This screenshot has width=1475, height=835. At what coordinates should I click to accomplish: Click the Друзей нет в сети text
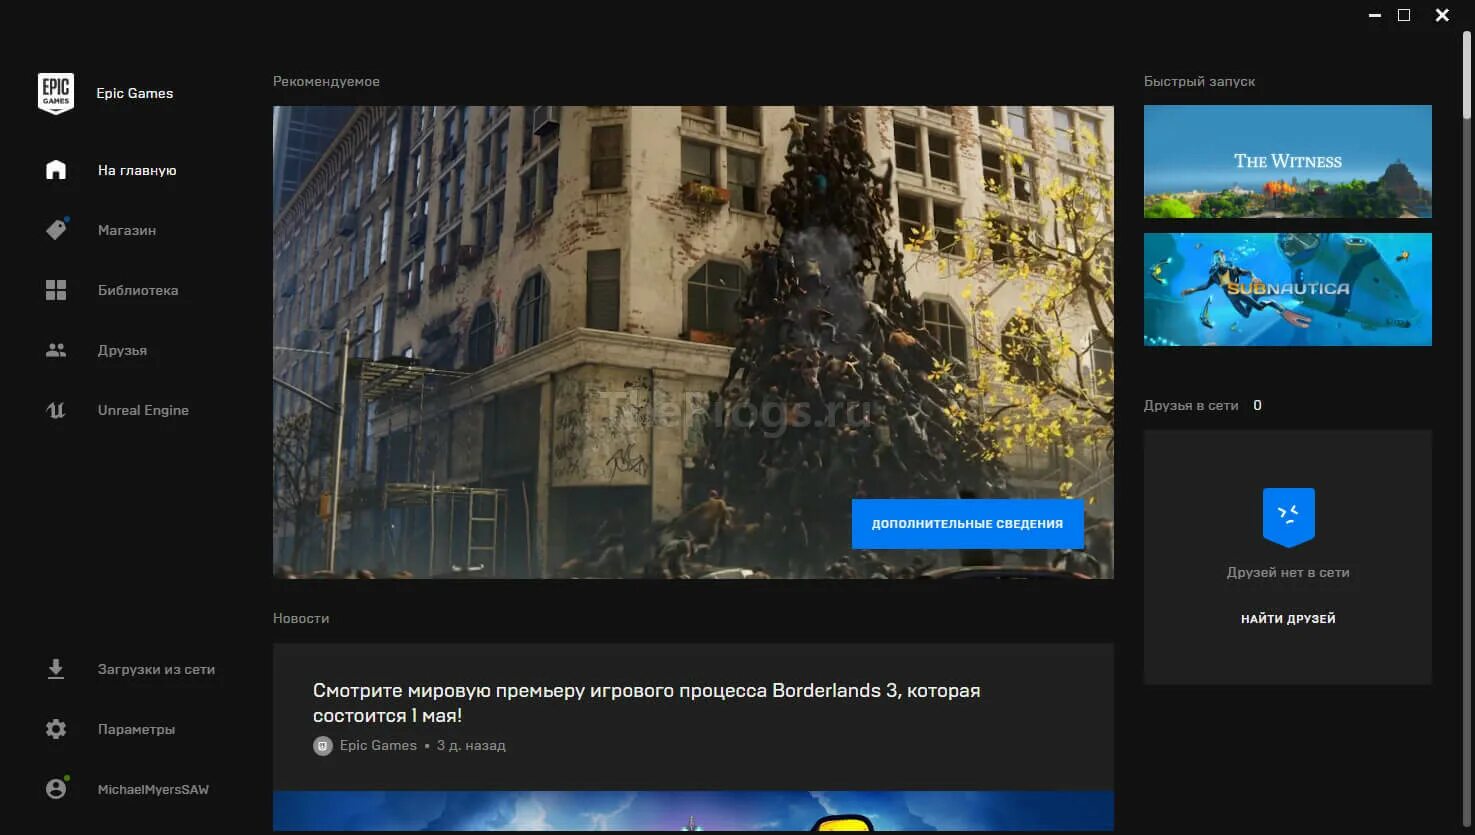tap(1288, 573)
